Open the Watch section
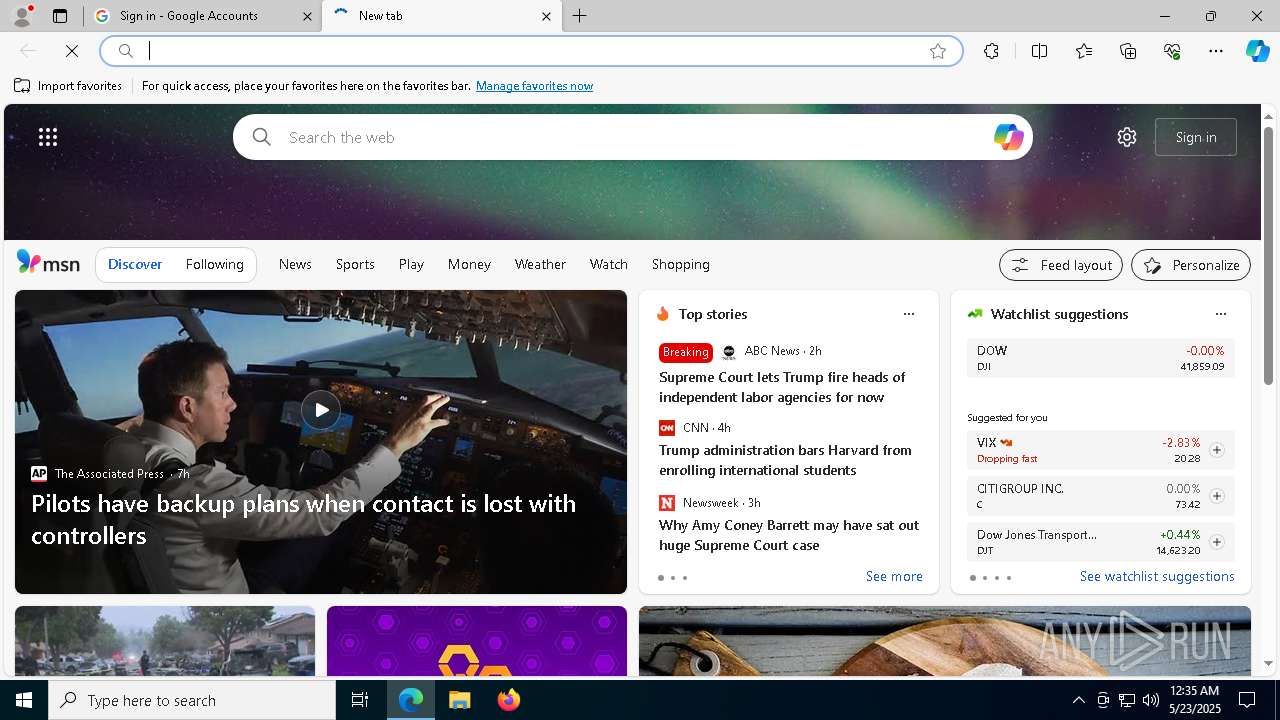 coord(609,264)
